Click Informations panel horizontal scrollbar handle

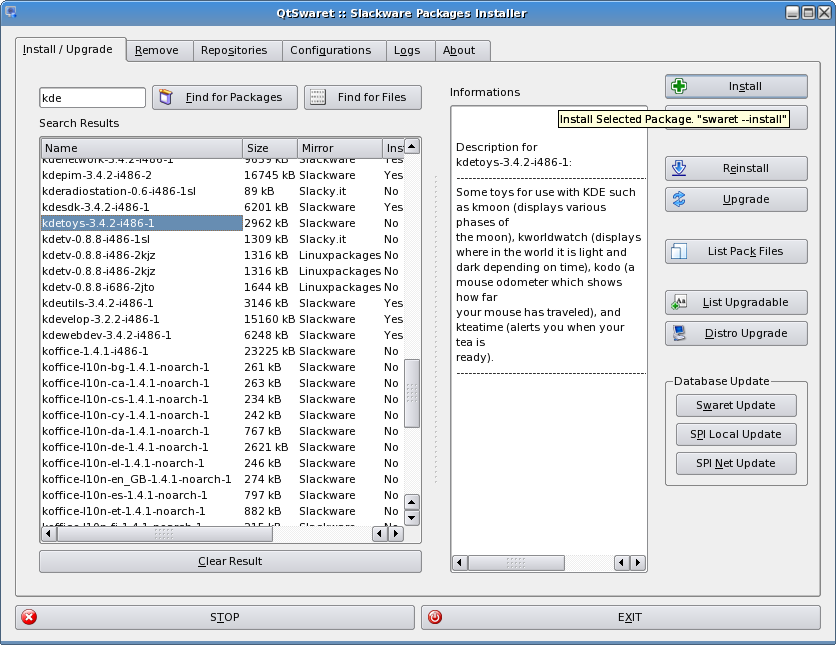coord(516,562)
